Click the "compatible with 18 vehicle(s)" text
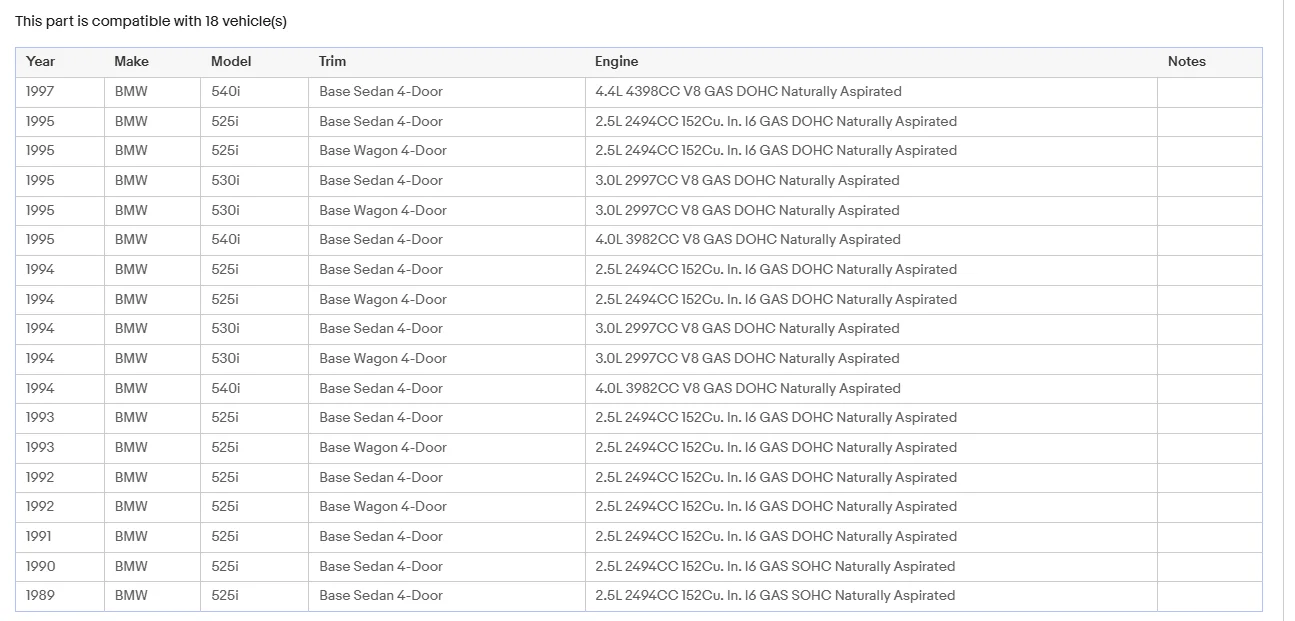This screenshot has height=621, width=1295. (190, 21)
